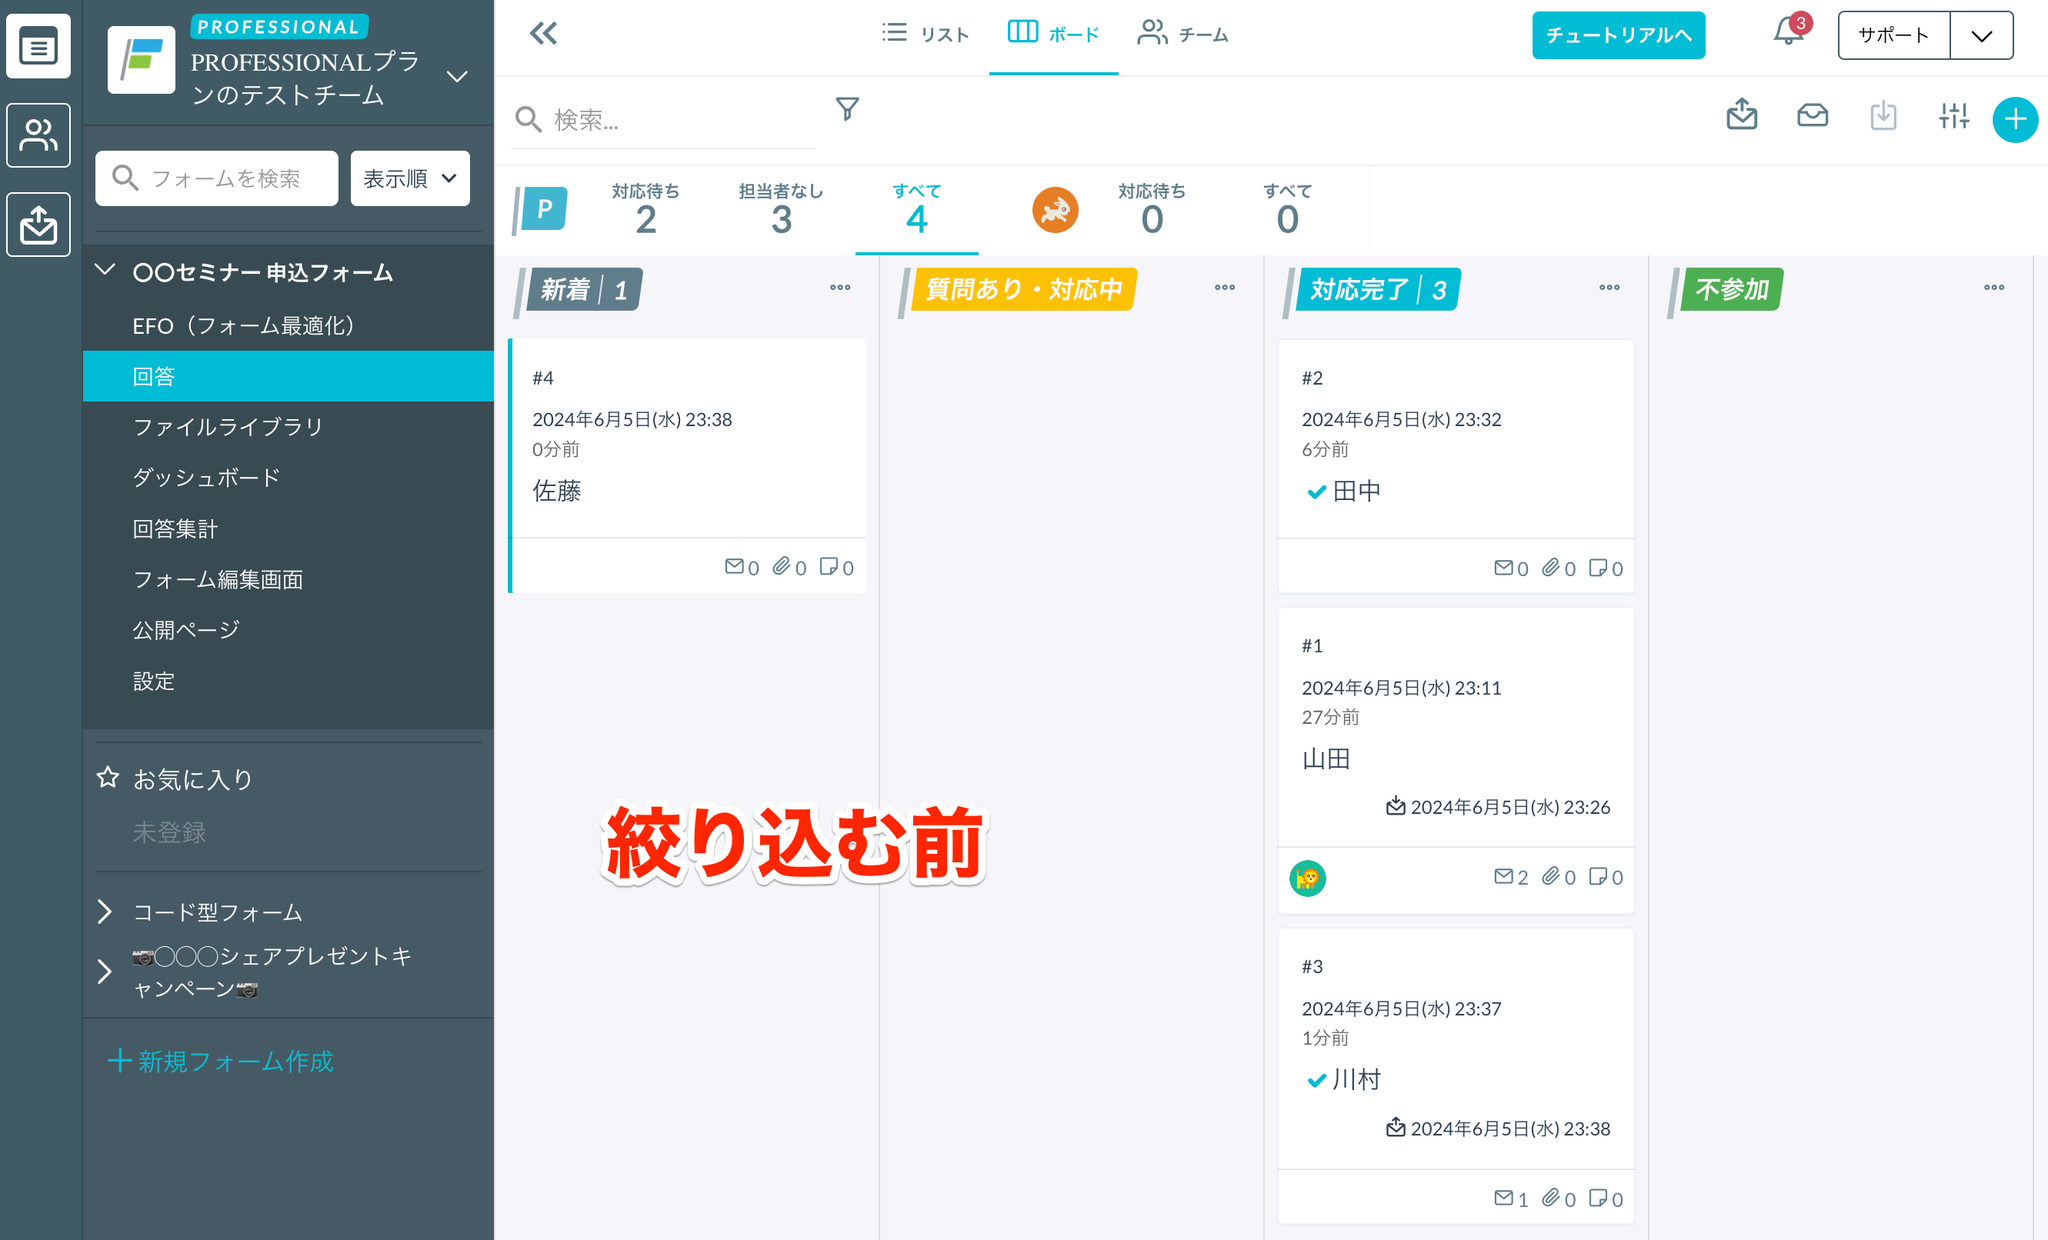Select the 対応待ち 2 filter

pos(645,208)
